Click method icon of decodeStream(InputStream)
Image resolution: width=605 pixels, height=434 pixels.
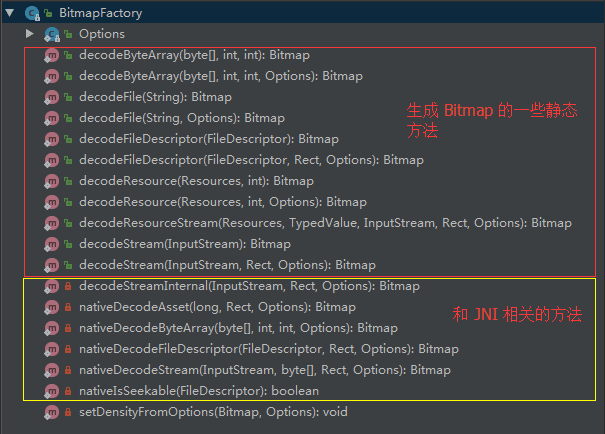click(x=51, y=244)
